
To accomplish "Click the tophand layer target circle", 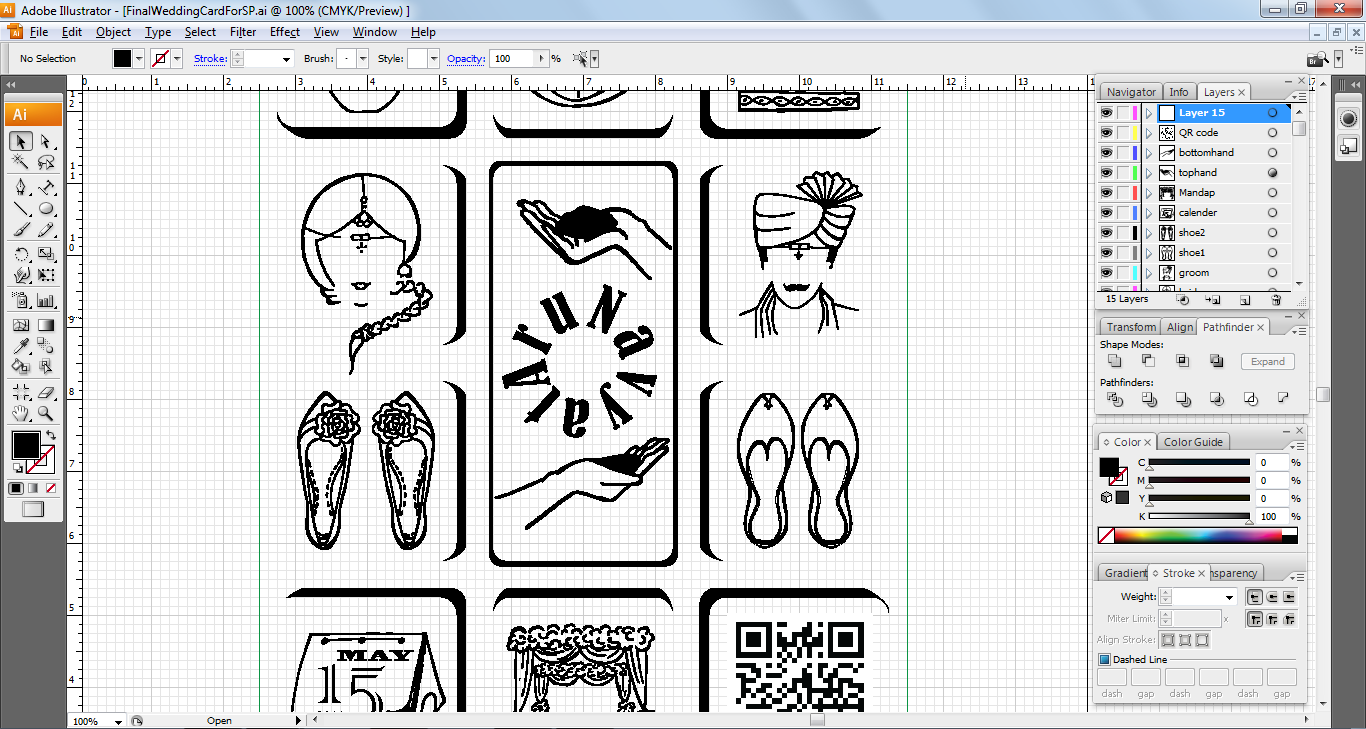I will click(1272, 173).
